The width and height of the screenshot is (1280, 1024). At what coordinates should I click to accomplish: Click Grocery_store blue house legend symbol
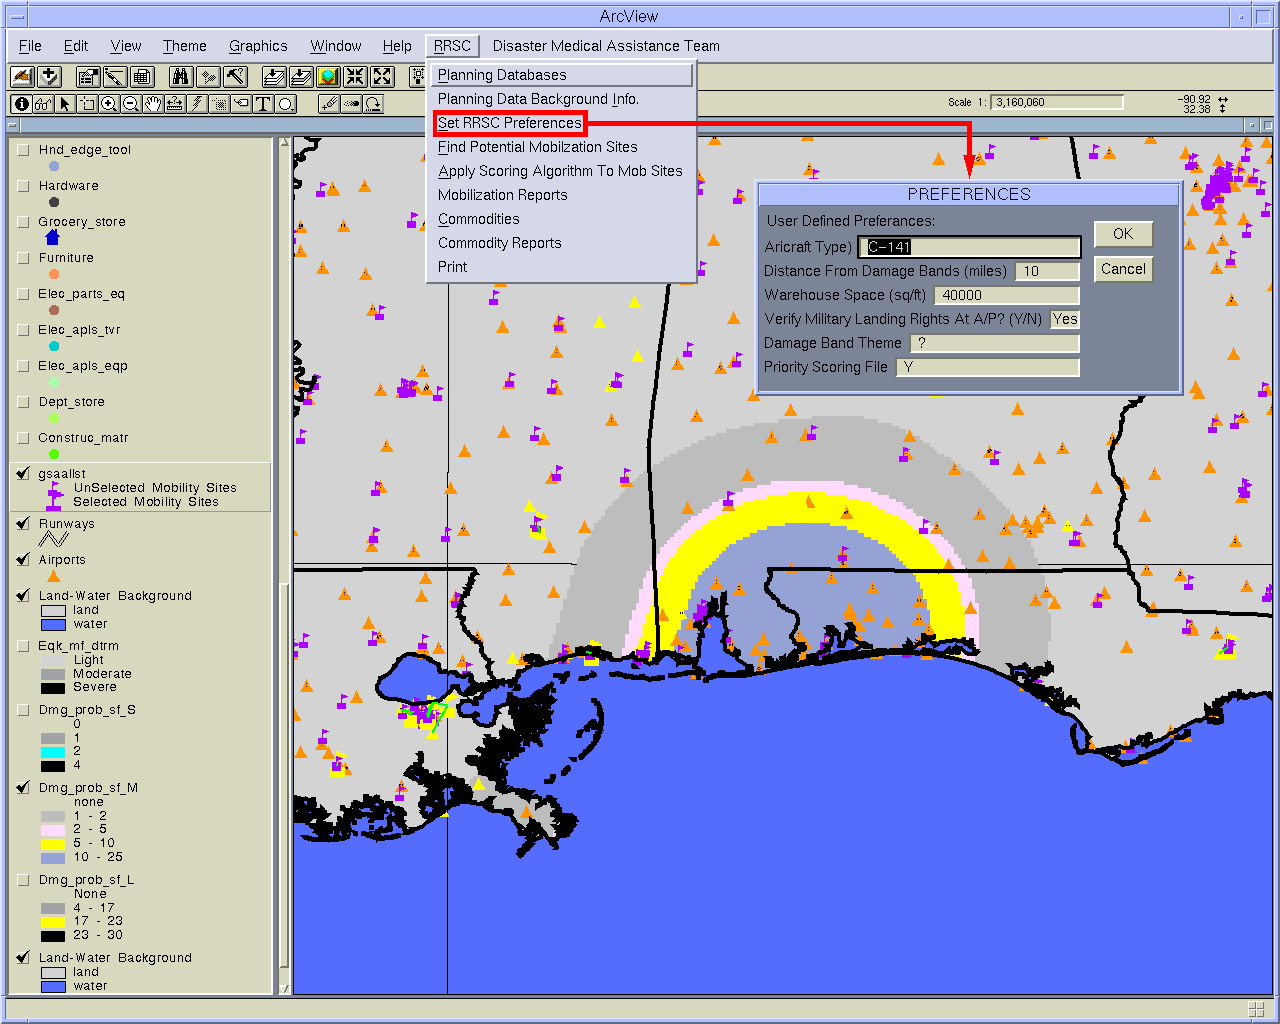tap(53, 237)
